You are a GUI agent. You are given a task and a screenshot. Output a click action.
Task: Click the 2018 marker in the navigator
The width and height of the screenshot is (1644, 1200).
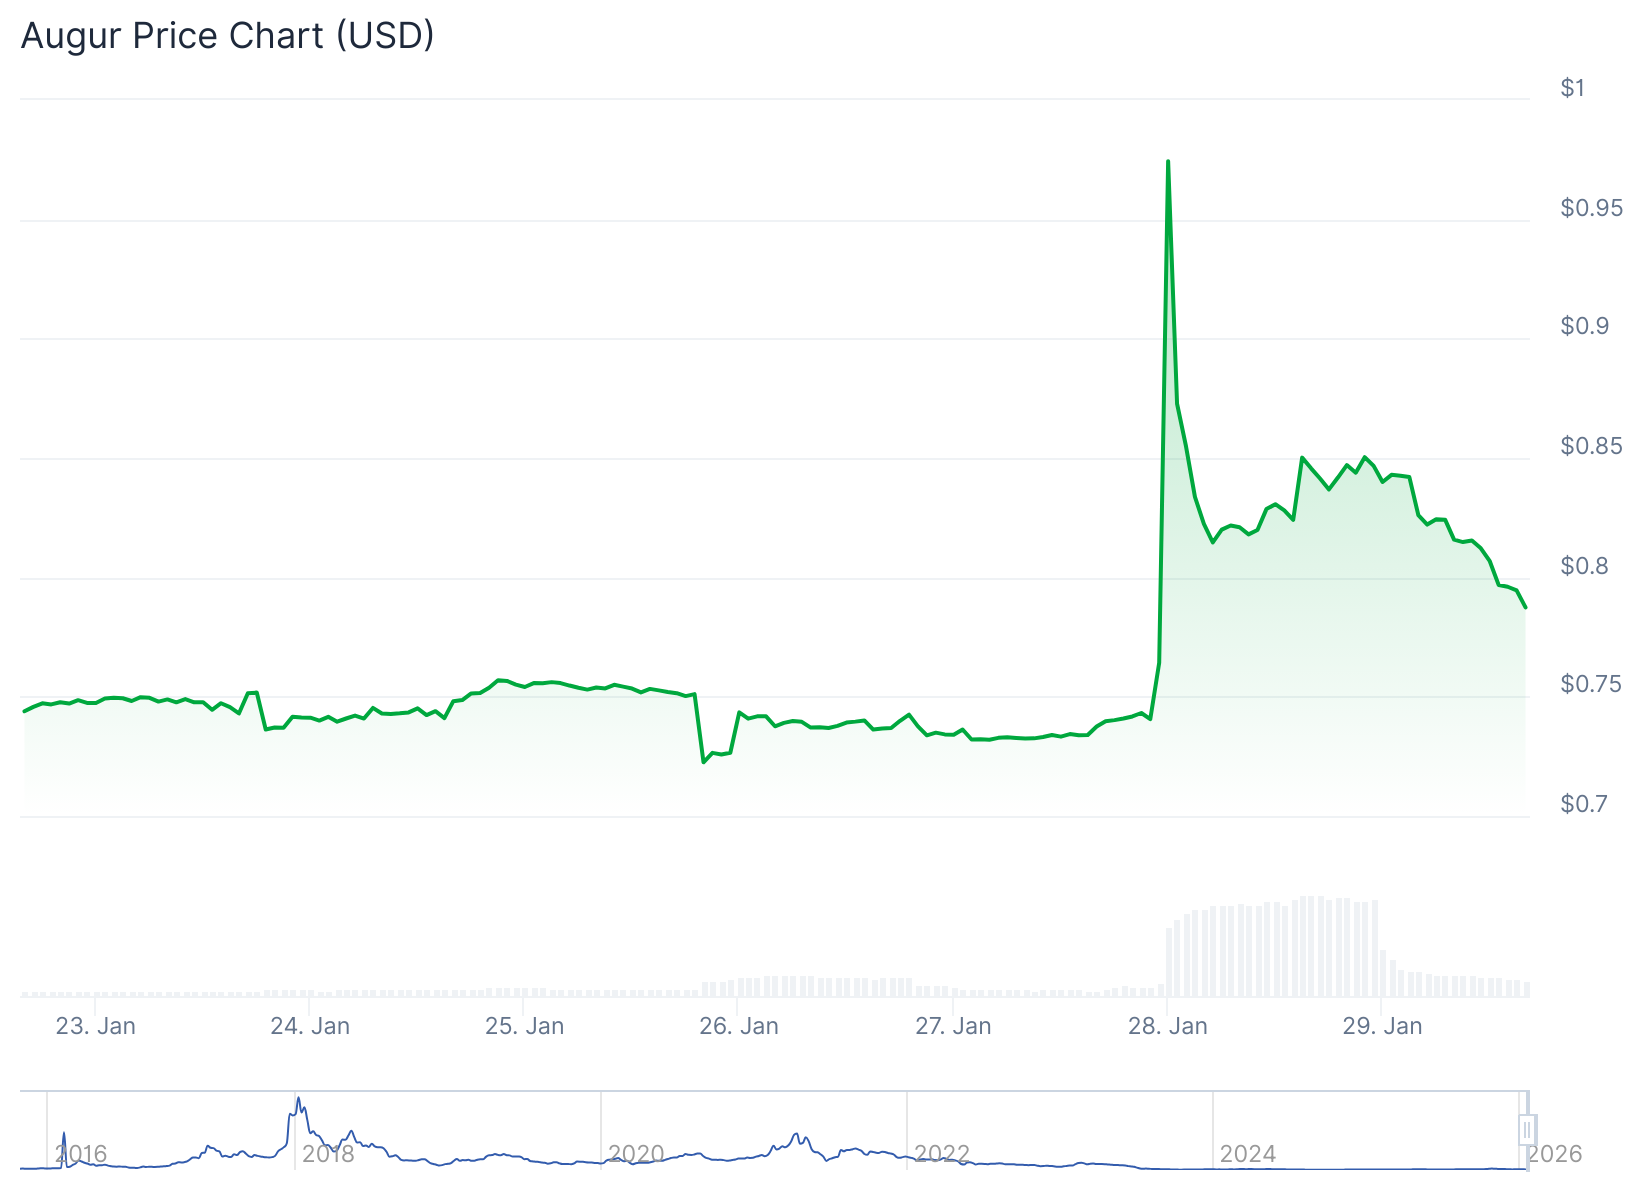[x=328, y=1154]
